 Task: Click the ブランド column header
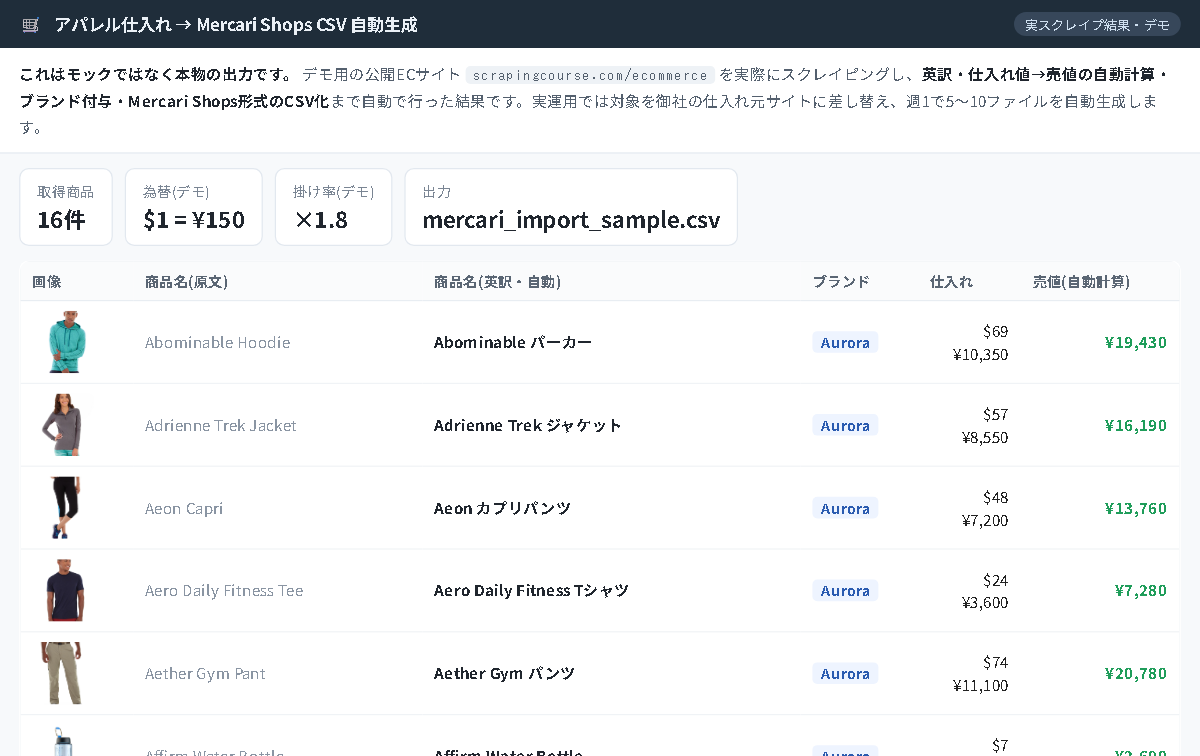(x=841, y=282)
